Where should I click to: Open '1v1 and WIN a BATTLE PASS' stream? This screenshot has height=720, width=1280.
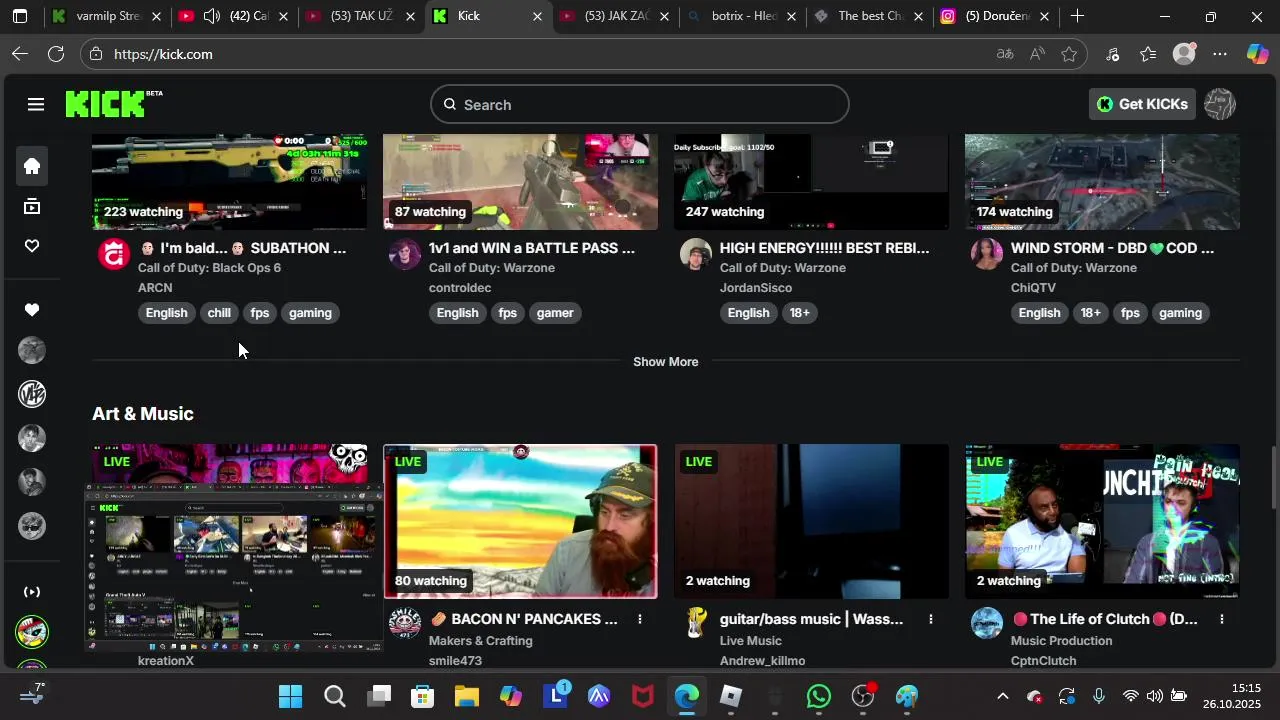(532, 248)
